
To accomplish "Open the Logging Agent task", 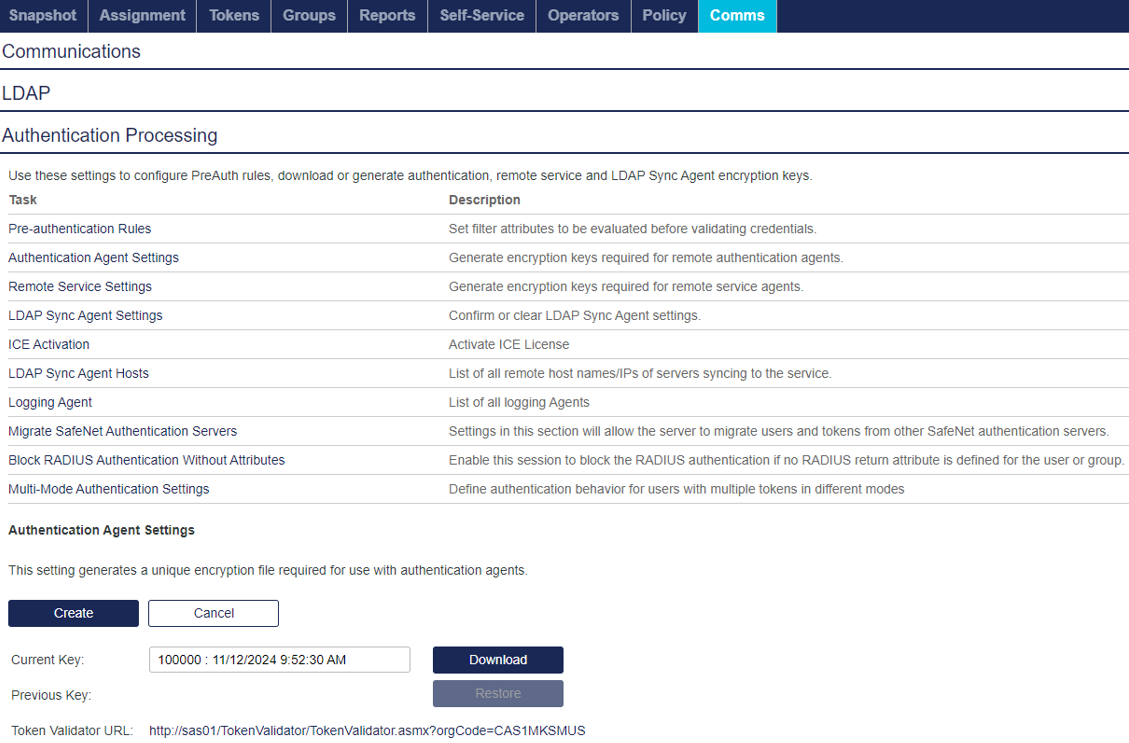I will (x=50, y=402).
